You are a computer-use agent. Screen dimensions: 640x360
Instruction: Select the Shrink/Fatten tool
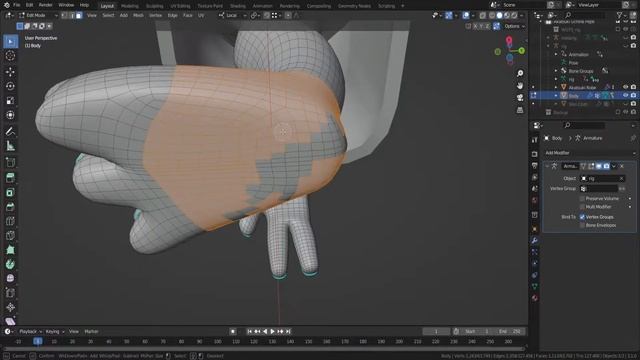10,307
